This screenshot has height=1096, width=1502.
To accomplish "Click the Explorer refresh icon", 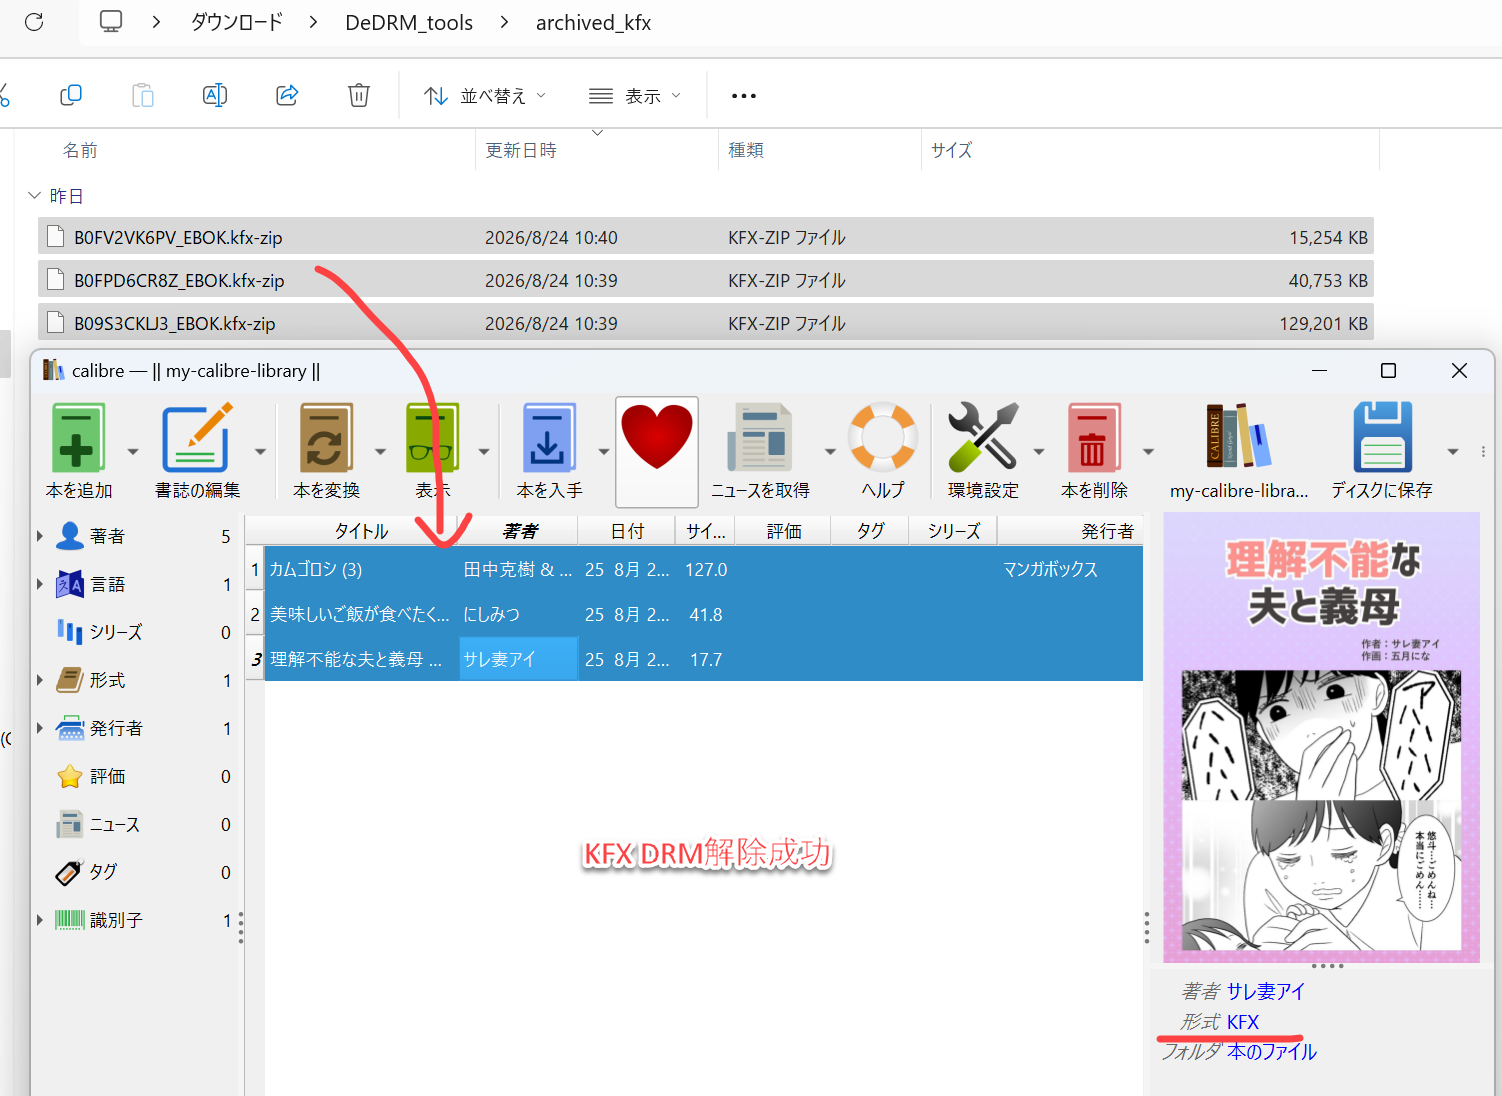I will [x=34, y=22].
